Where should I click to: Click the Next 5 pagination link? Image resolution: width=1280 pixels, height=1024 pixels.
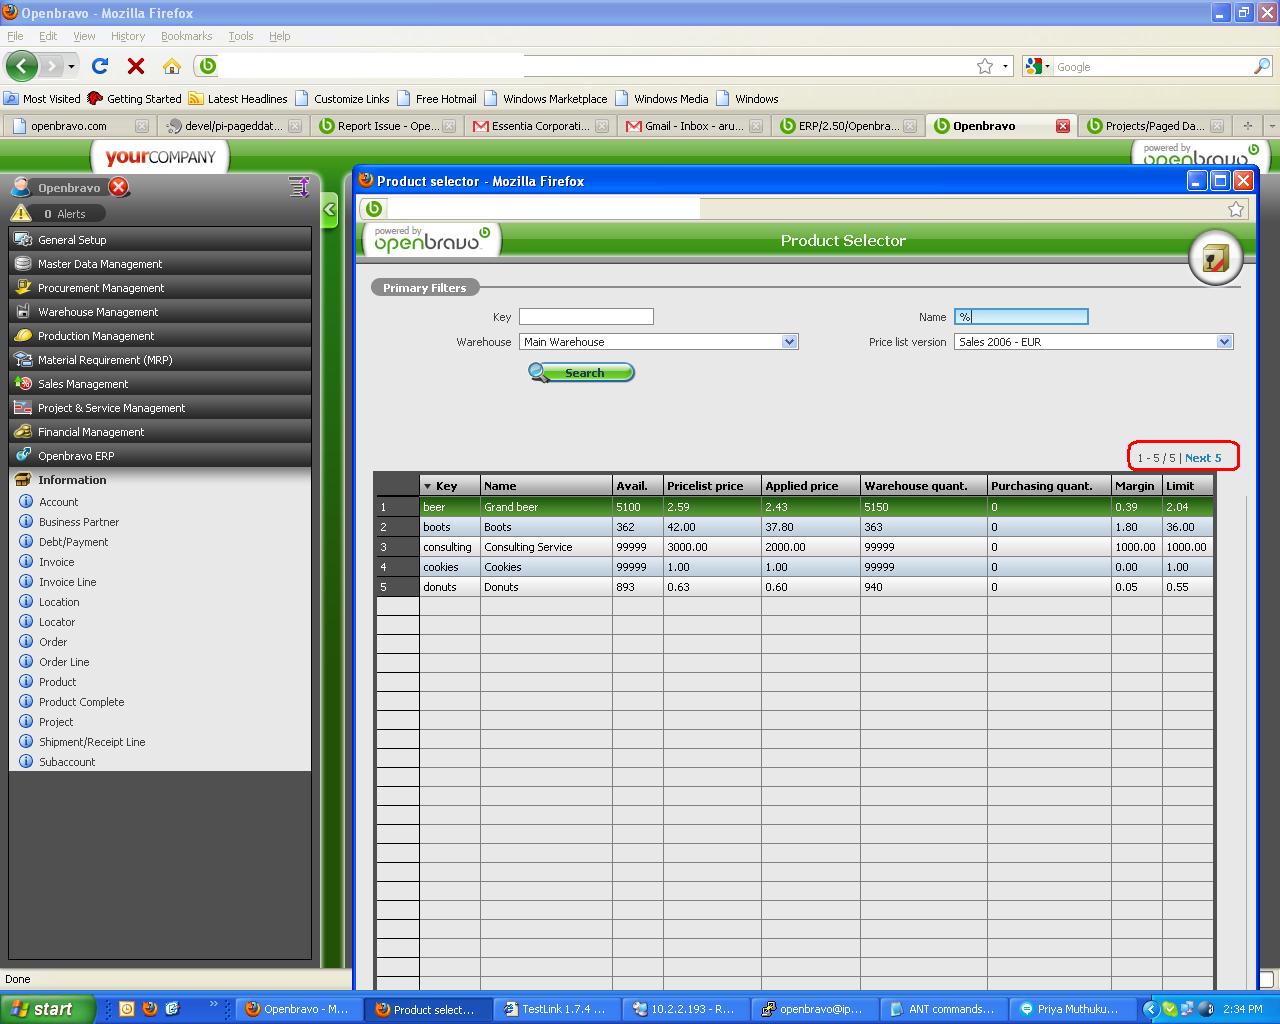point(1203,458)
